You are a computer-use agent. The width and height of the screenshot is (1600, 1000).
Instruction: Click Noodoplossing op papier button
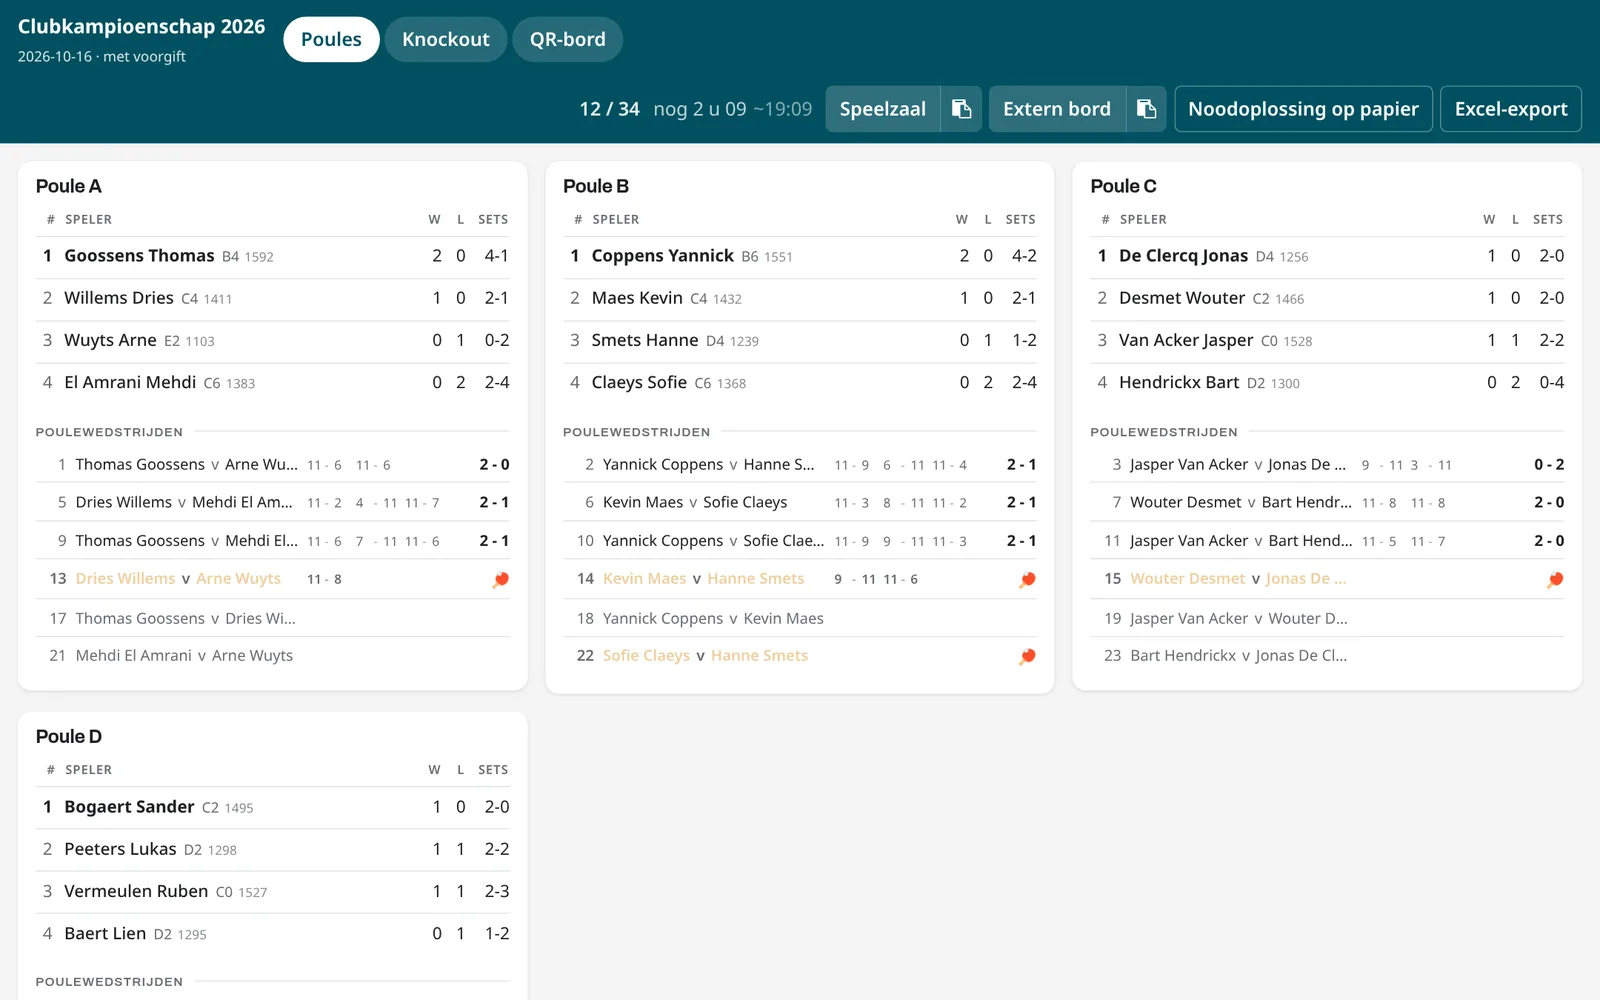pos(1303,109)
